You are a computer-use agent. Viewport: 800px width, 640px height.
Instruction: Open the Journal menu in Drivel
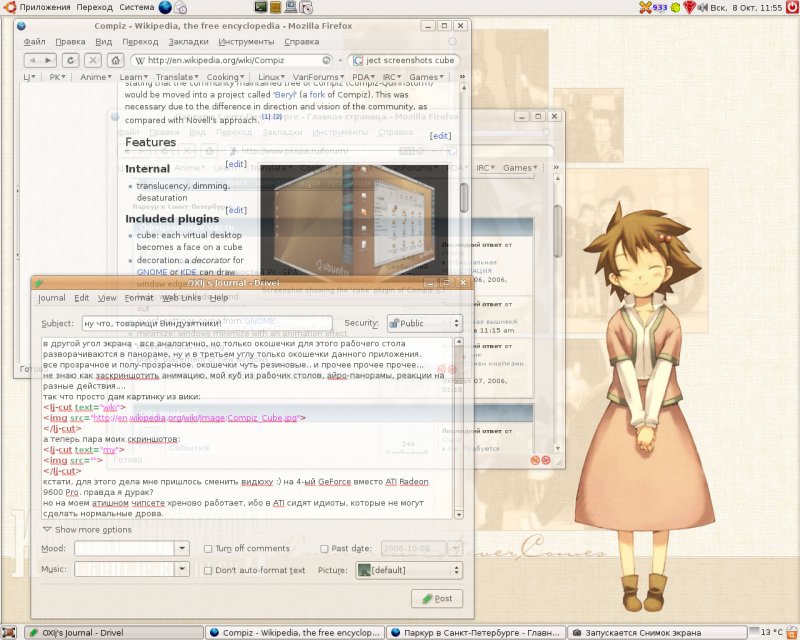(x=51, y=298)
